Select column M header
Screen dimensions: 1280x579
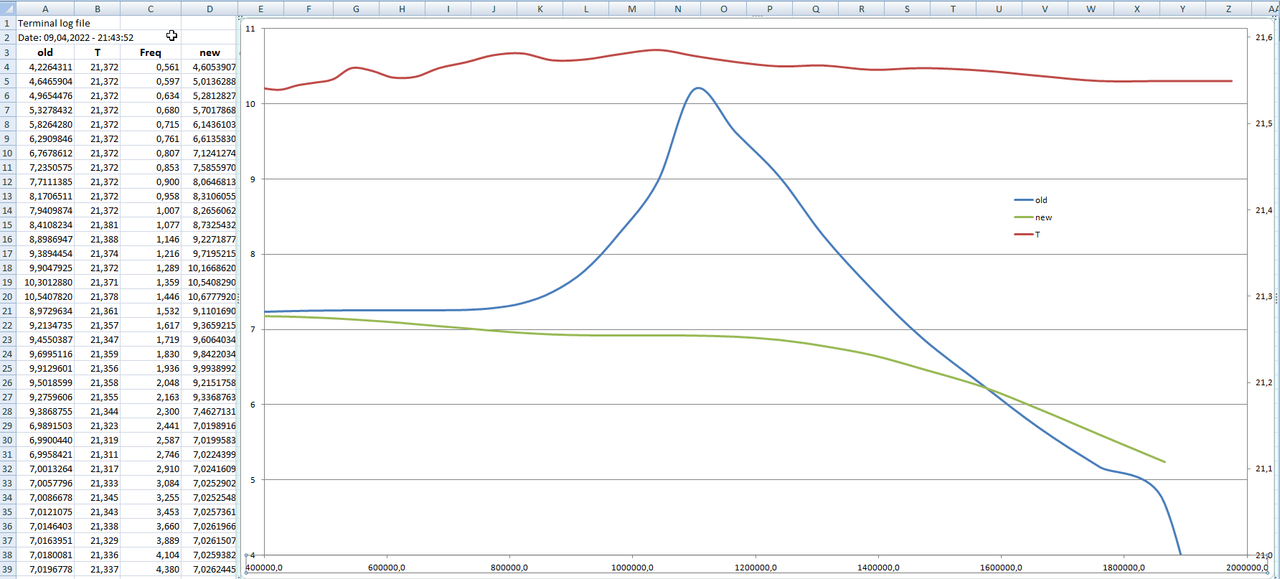pos(632,7)
